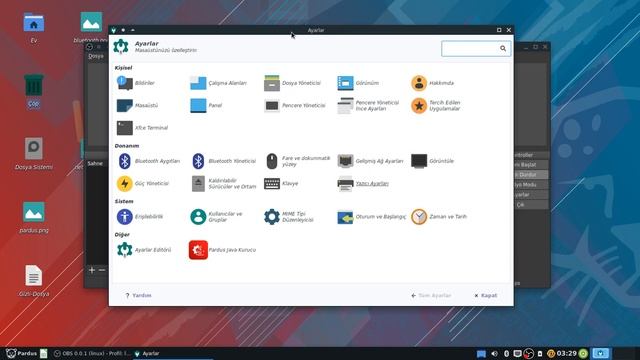640x360 pixels.
Task: Open Ev home folder on desktop
Action: click(x=33, y=27)
